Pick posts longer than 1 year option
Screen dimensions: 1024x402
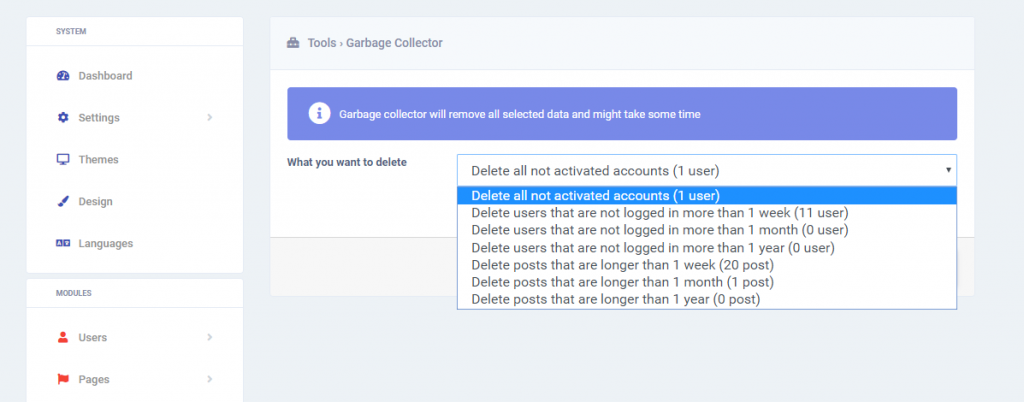[707, 300]
